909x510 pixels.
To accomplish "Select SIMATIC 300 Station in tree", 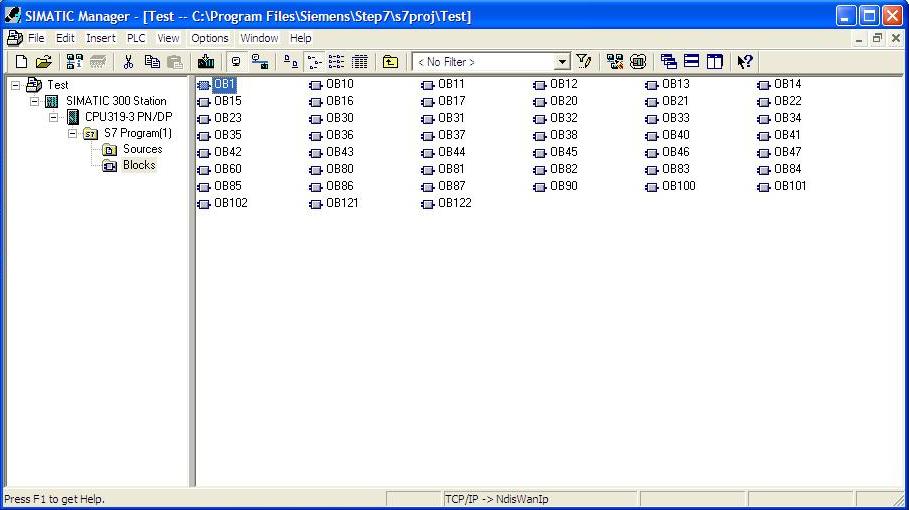I will (116, 101).
